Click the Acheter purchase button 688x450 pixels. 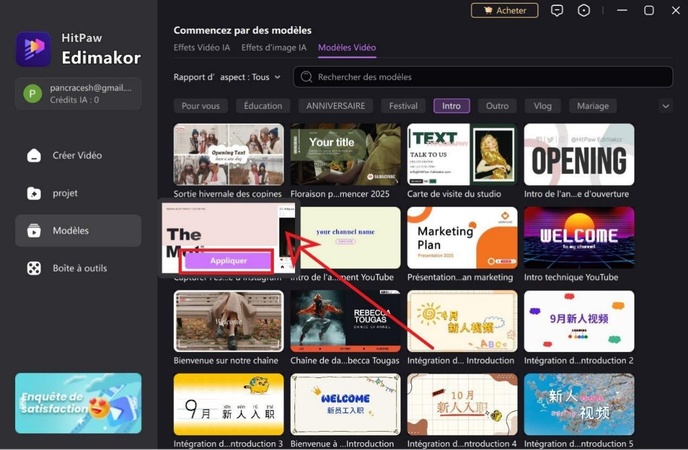tap(504, 11)
